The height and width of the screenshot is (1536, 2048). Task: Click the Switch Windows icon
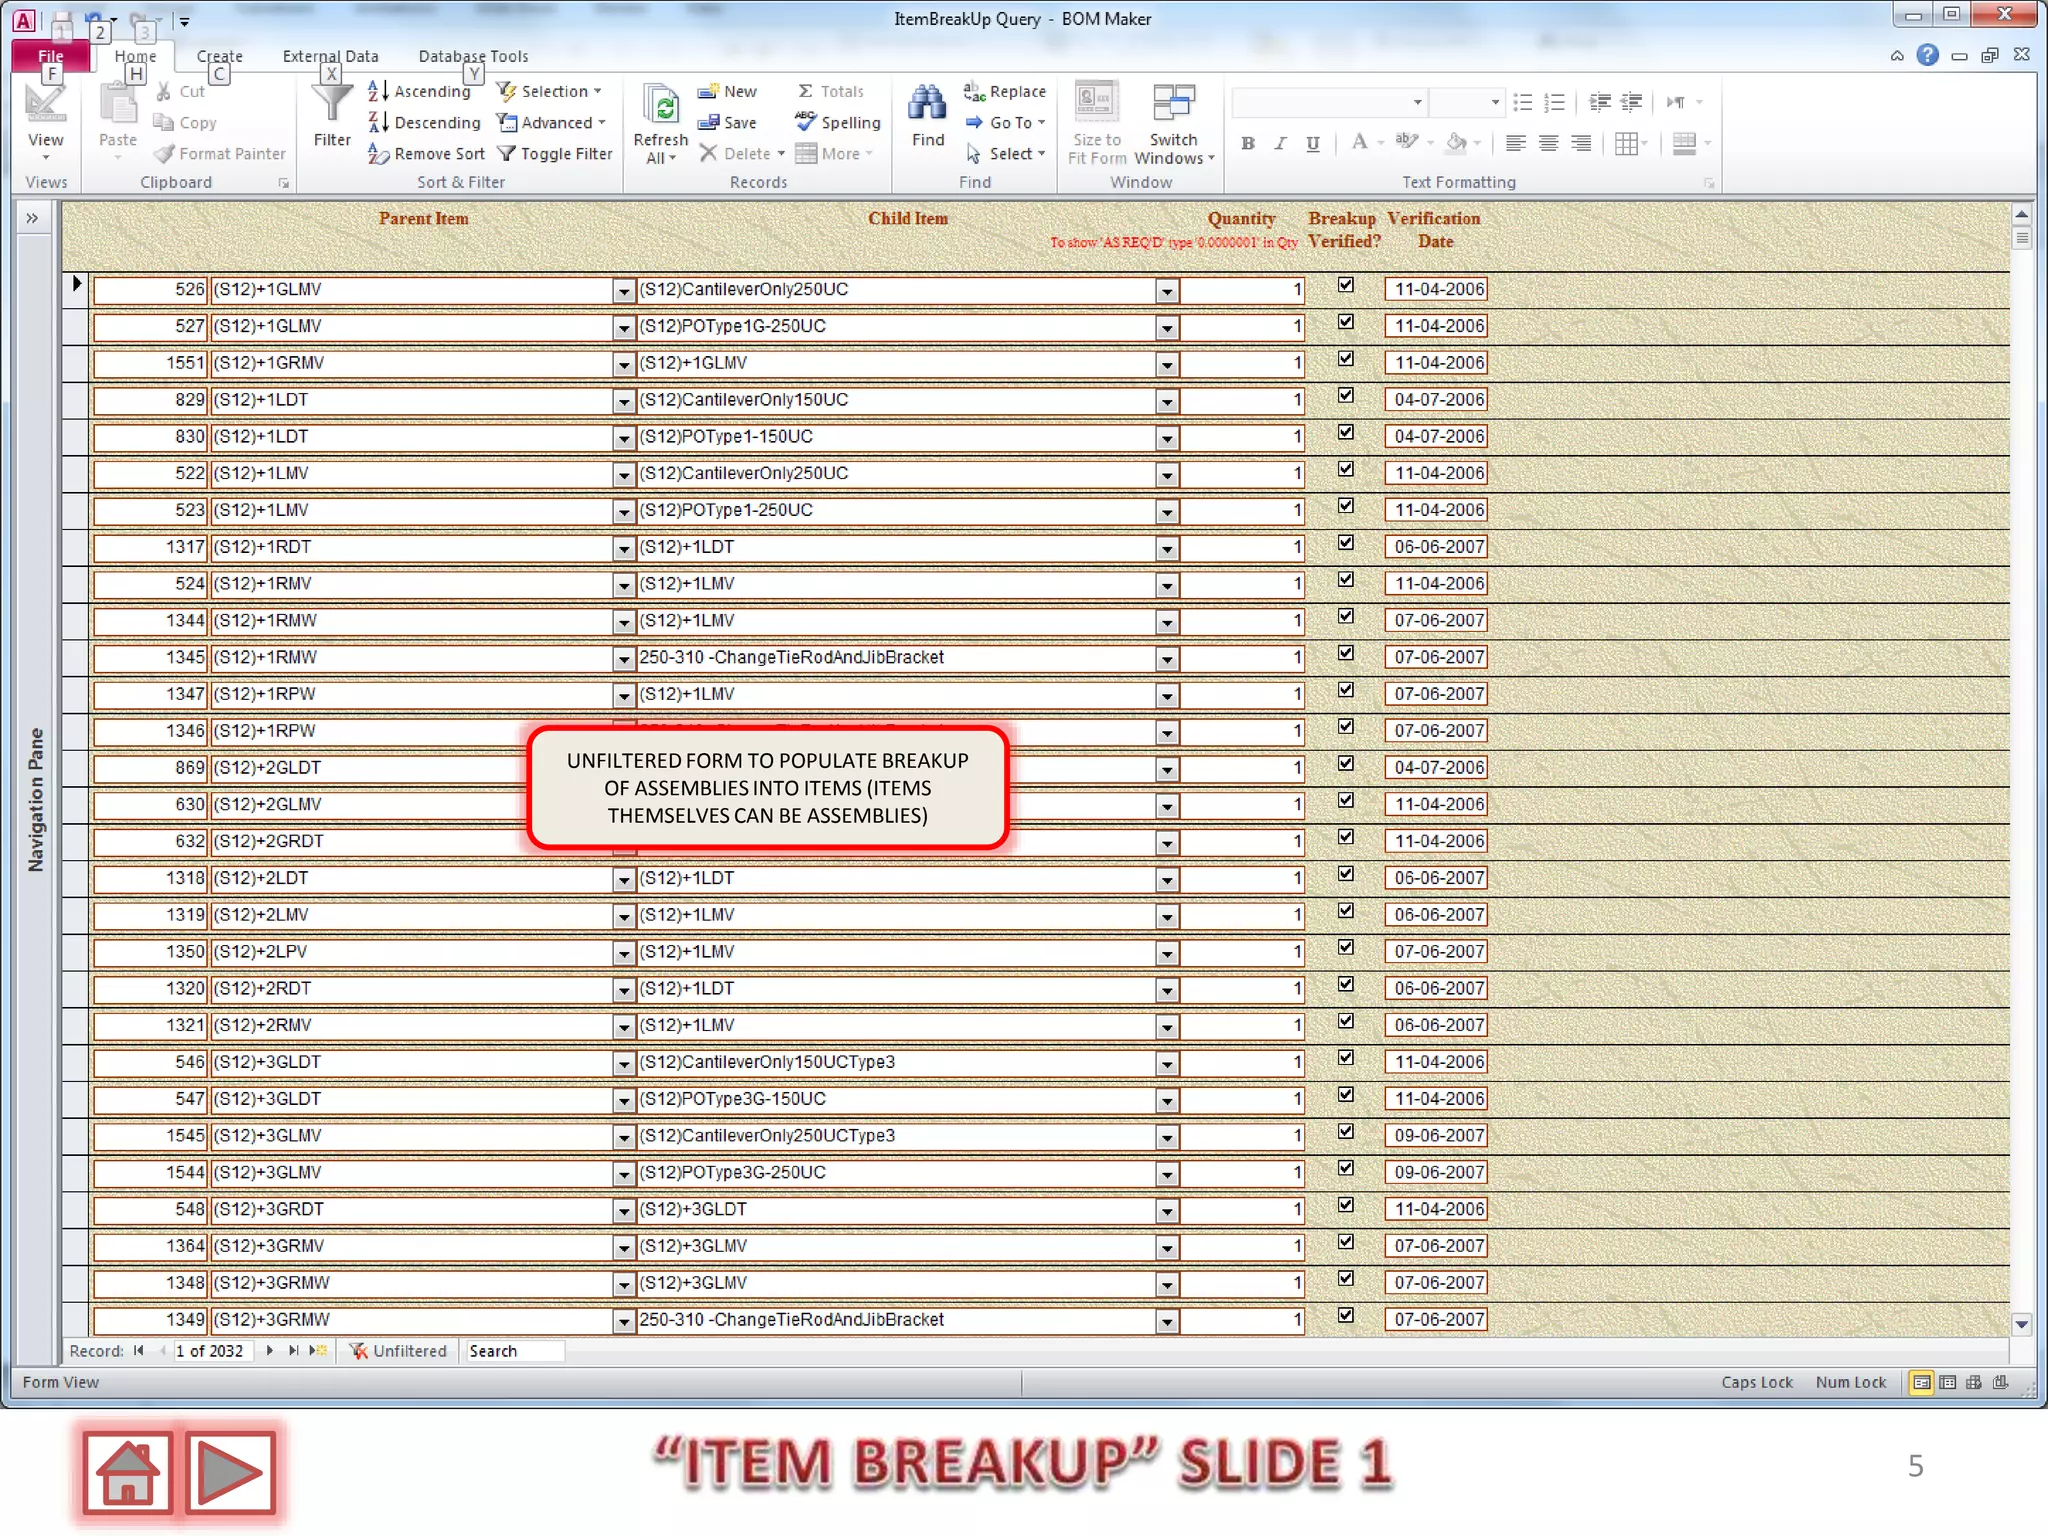(x=1173, y=104)
